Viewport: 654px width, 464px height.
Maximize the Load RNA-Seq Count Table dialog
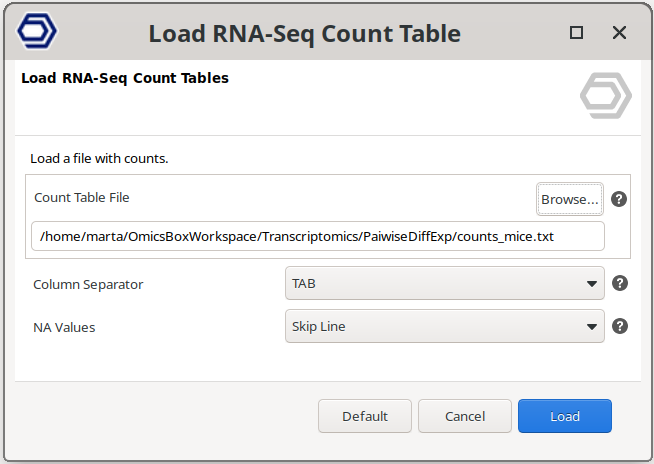click(576, 33)
